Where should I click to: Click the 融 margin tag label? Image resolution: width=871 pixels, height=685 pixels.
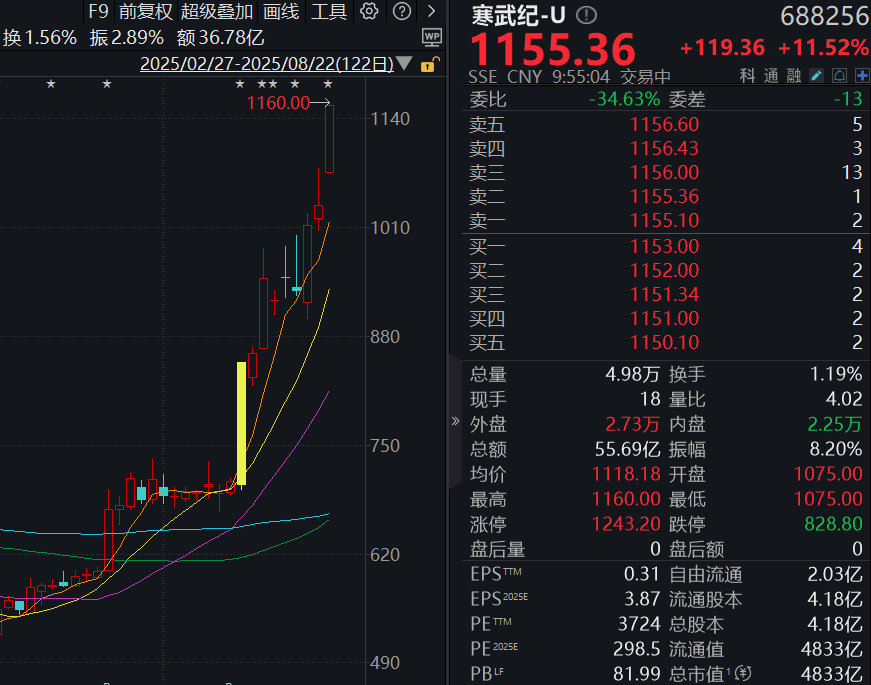[794, 76]
